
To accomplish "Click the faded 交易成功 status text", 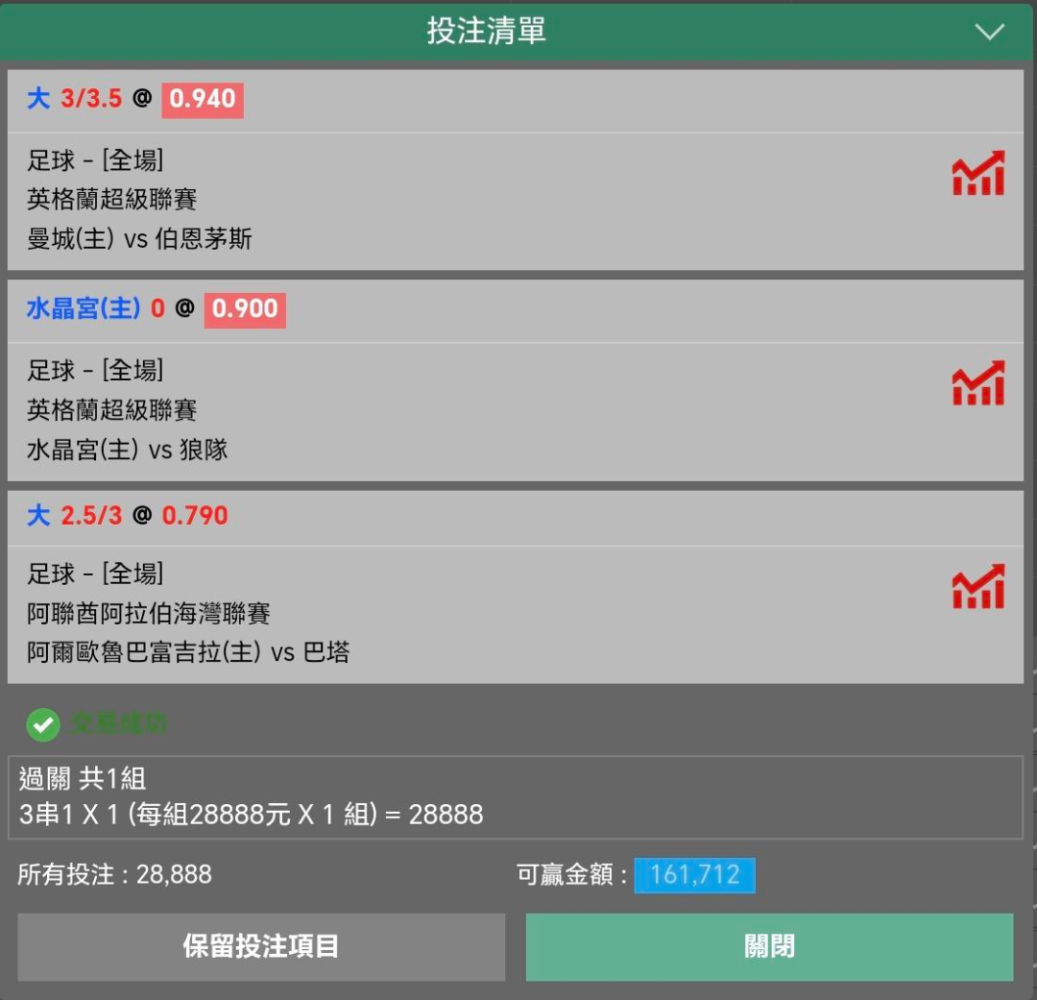I will [118, 724].
